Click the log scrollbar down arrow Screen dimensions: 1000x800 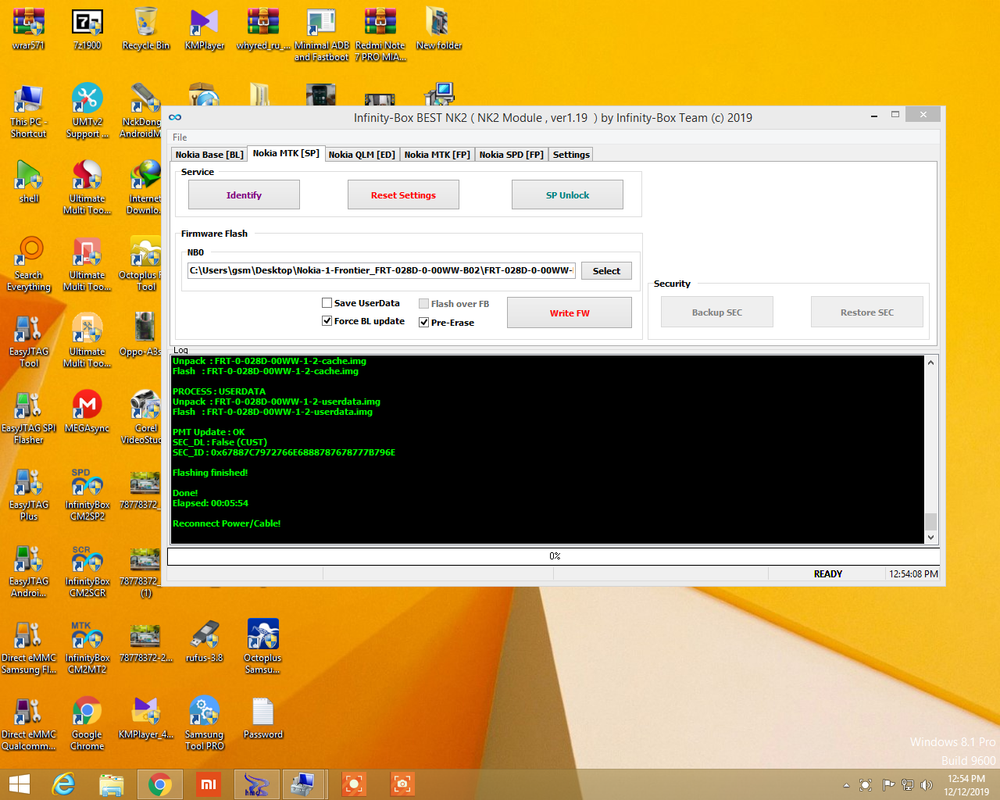930,537
